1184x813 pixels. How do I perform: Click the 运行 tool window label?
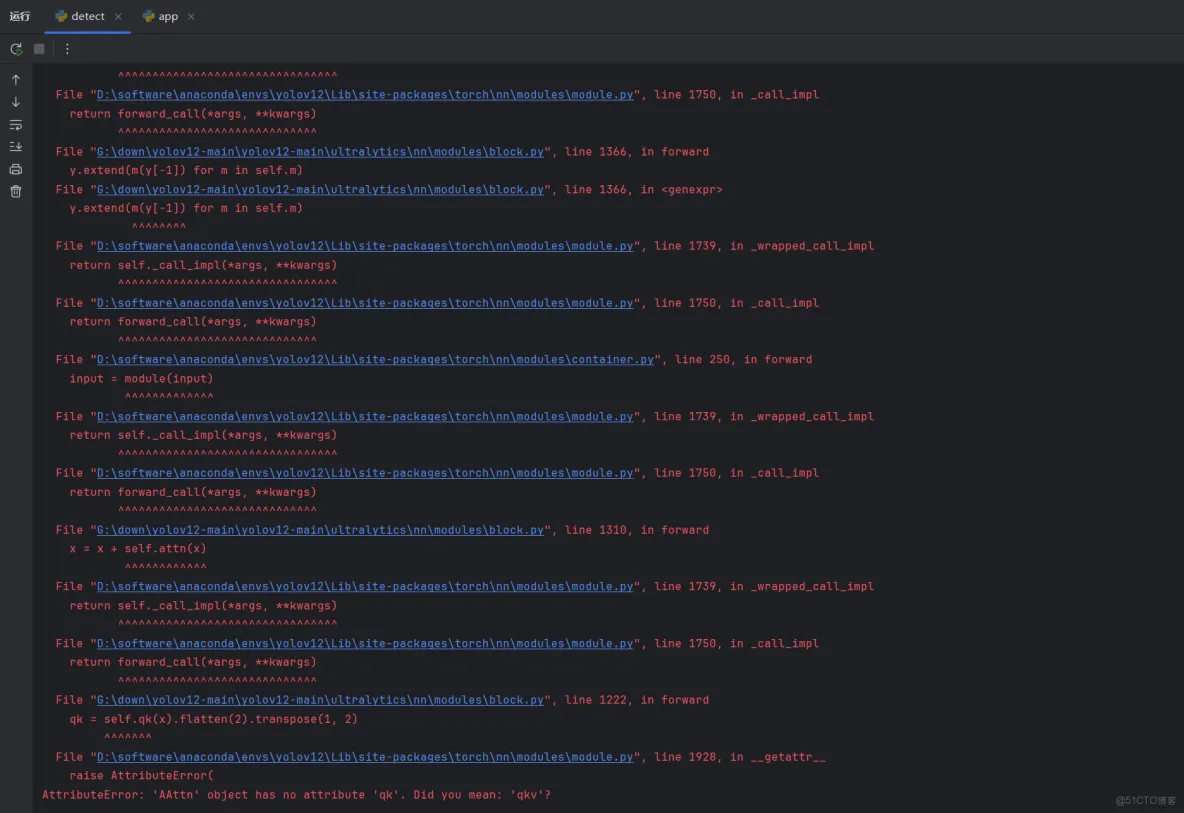19,16
